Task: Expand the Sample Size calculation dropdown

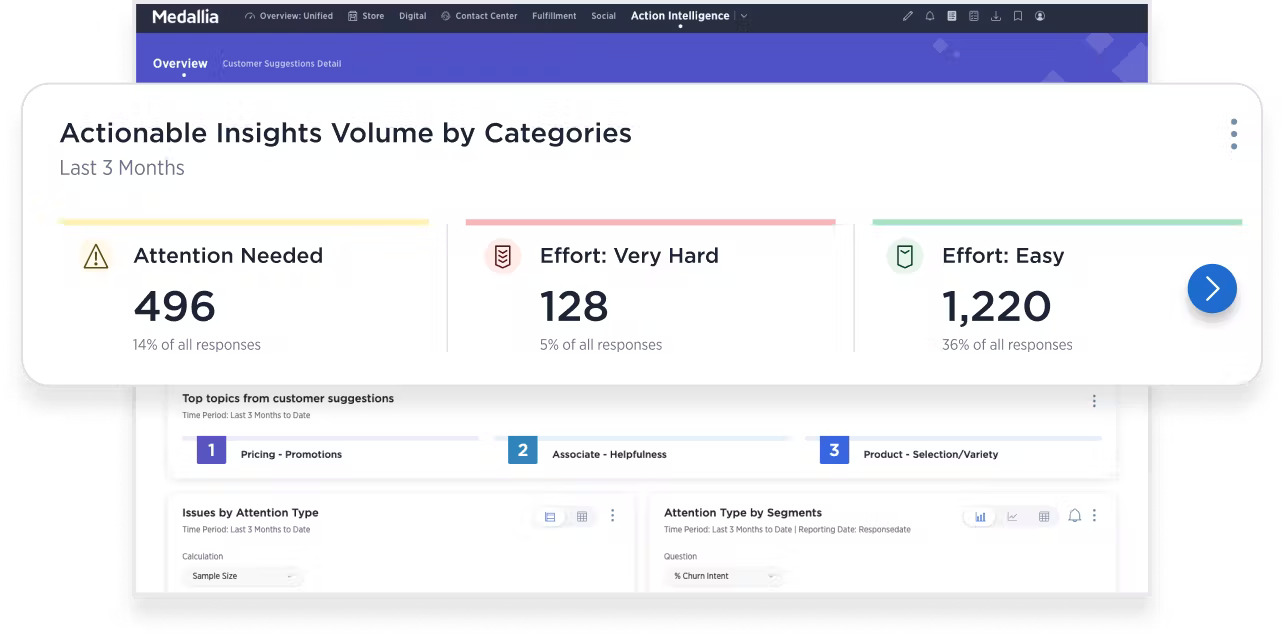Action: [x=242, y=576]
